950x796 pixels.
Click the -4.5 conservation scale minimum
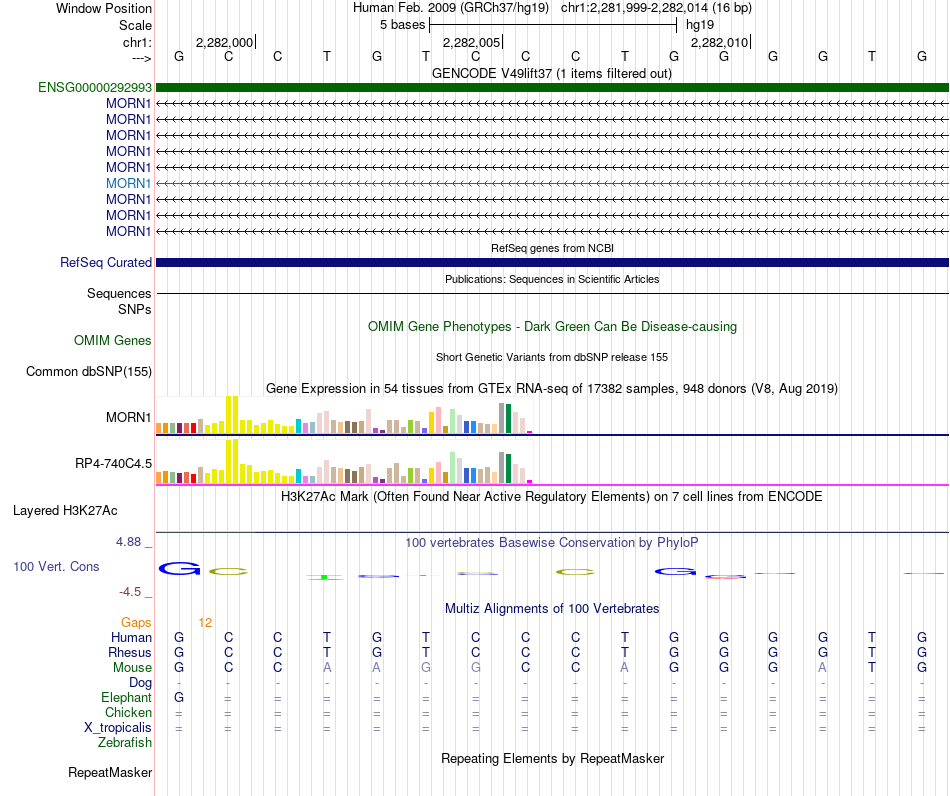pyautogui.click(x=130, y=591)
